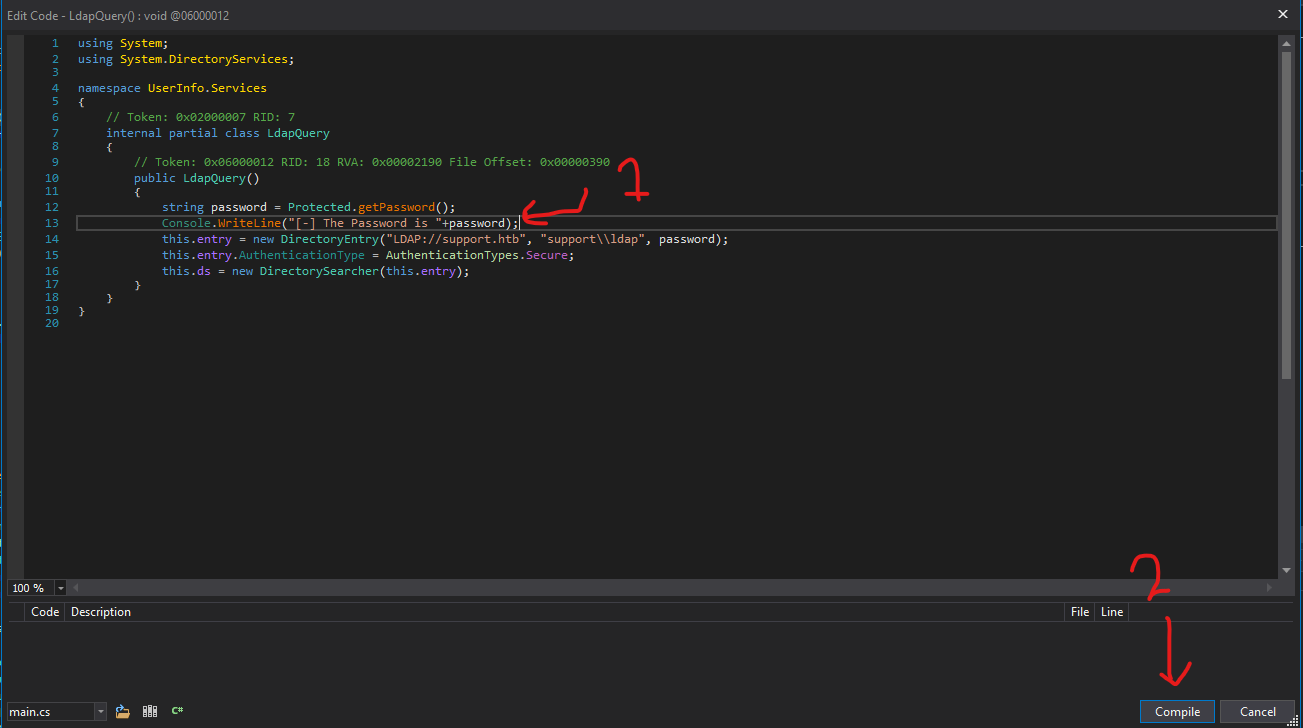Screen dimensions: 1303x728
Task: Click the Line column header
Action: coord(1111,611)
